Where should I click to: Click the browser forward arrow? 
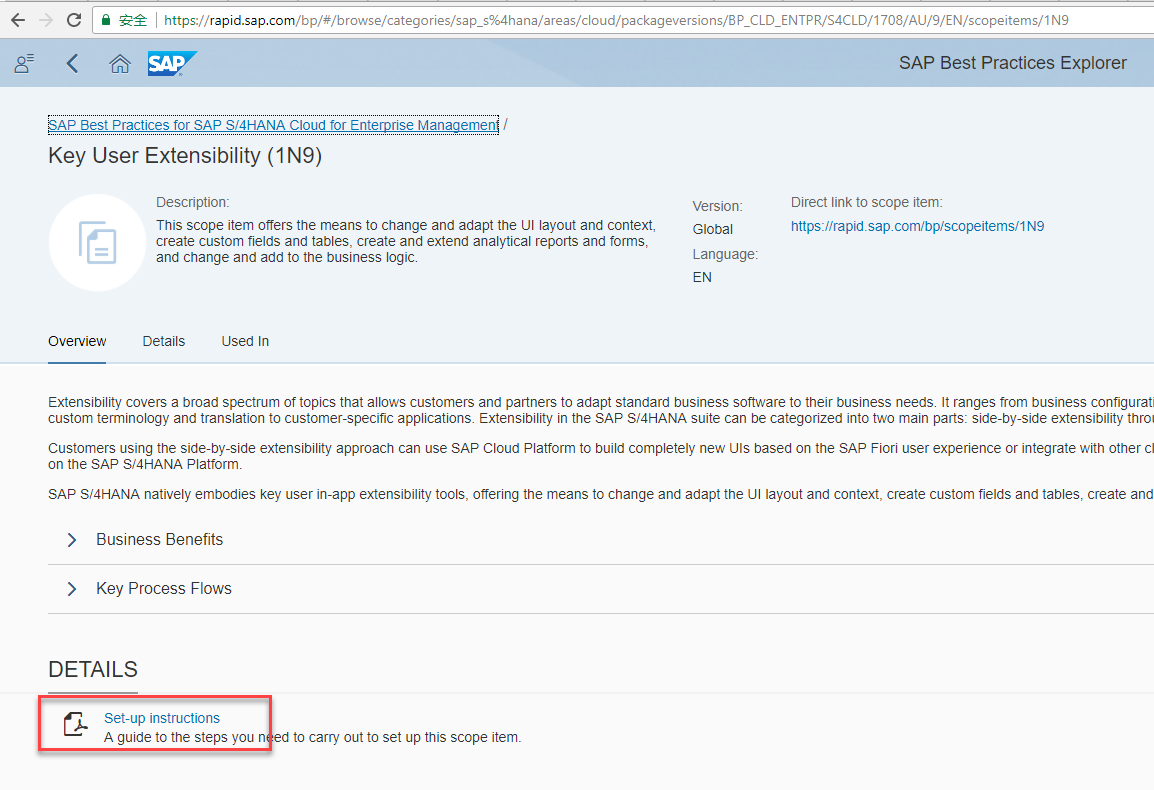pyautogui.click(x=46, y=20)
